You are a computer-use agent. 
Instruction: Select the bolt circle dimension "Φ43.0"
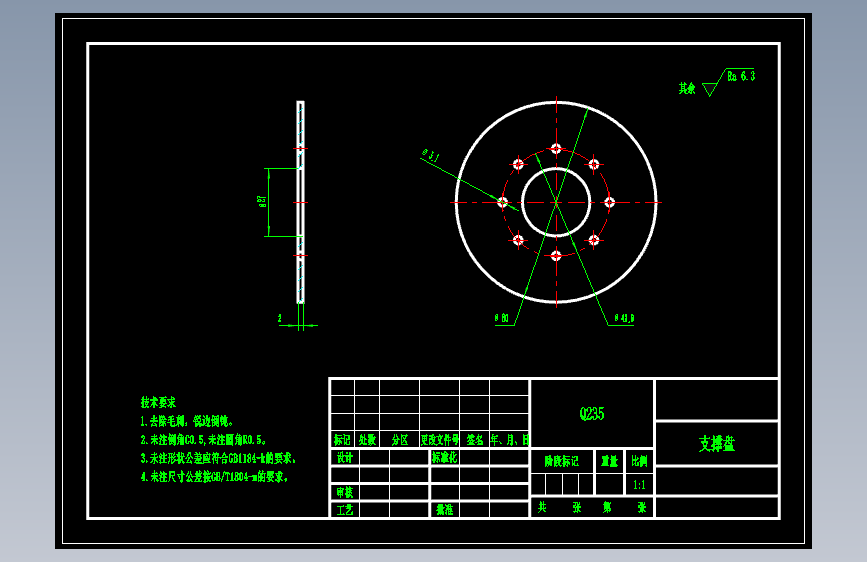click(624, 318)
